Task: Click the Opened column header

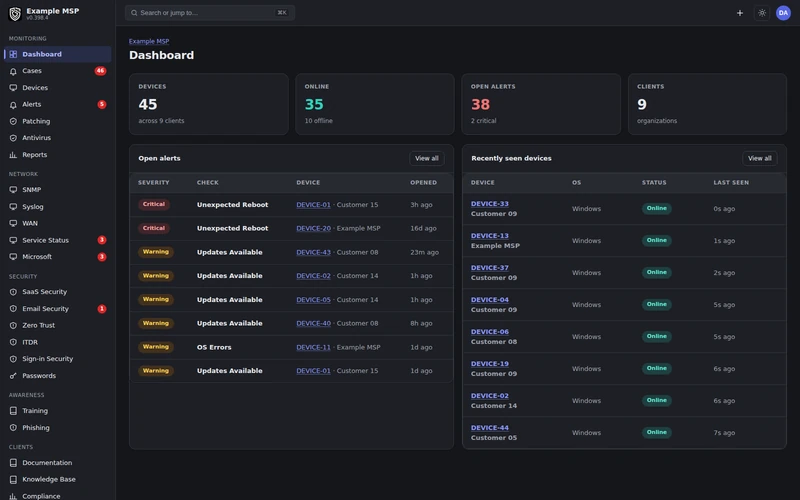Action: (x=423, y=183)
